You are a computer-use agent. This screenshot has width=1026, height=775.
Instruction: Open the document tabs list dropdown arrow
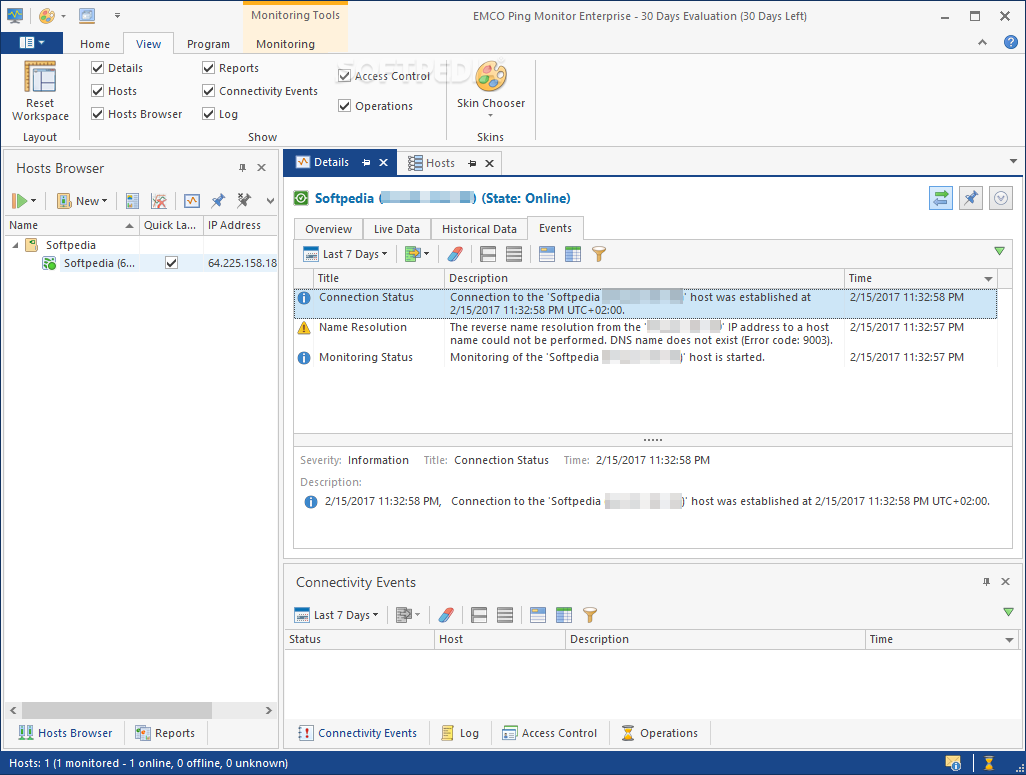[1013, 161]
